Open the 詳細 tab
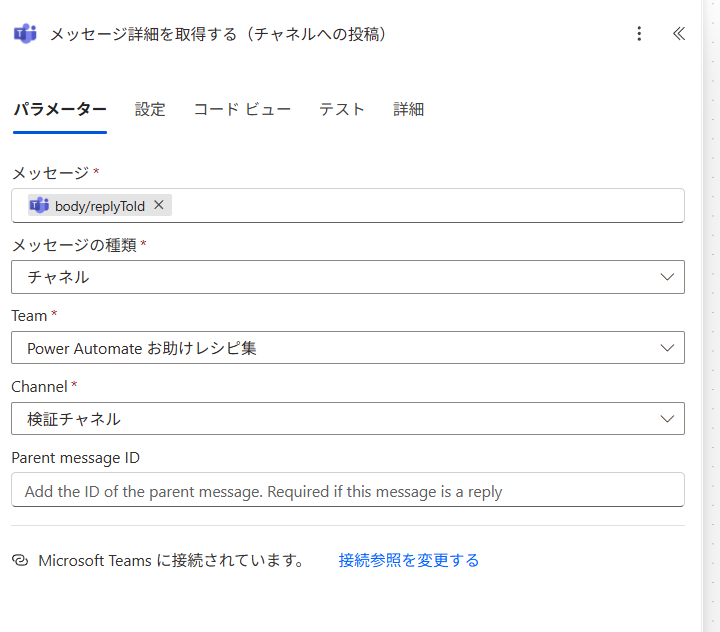This screenshot has height=632, width=720. click(x=408, y=109)
